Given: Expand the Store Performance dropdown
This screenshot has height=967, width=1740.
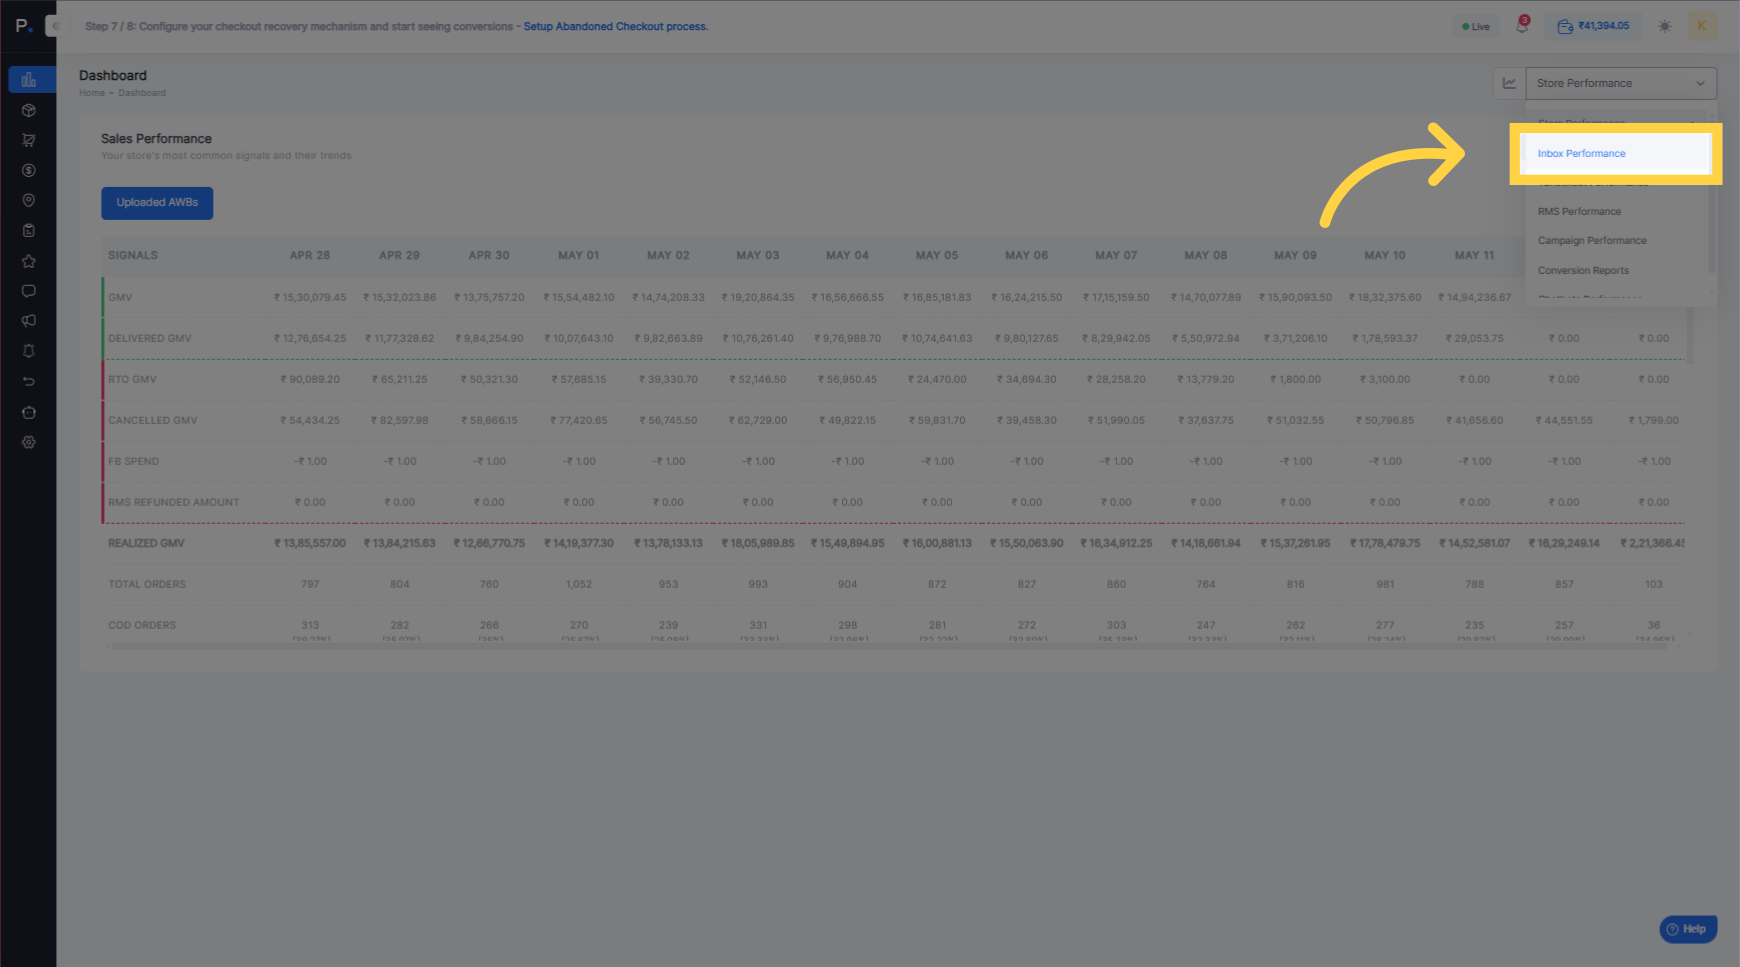Looking at the screenshot, I should click(x=1621, y=83).
